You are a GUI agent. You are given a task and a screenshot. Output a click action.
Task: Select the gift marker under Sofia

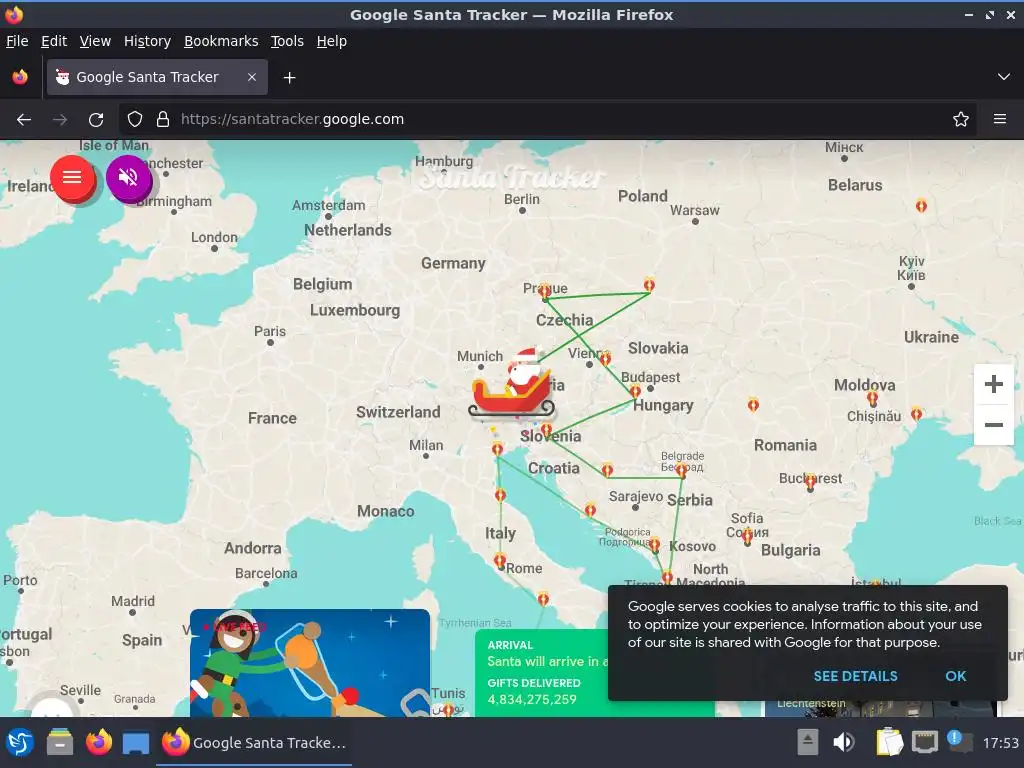coord(747,537)
